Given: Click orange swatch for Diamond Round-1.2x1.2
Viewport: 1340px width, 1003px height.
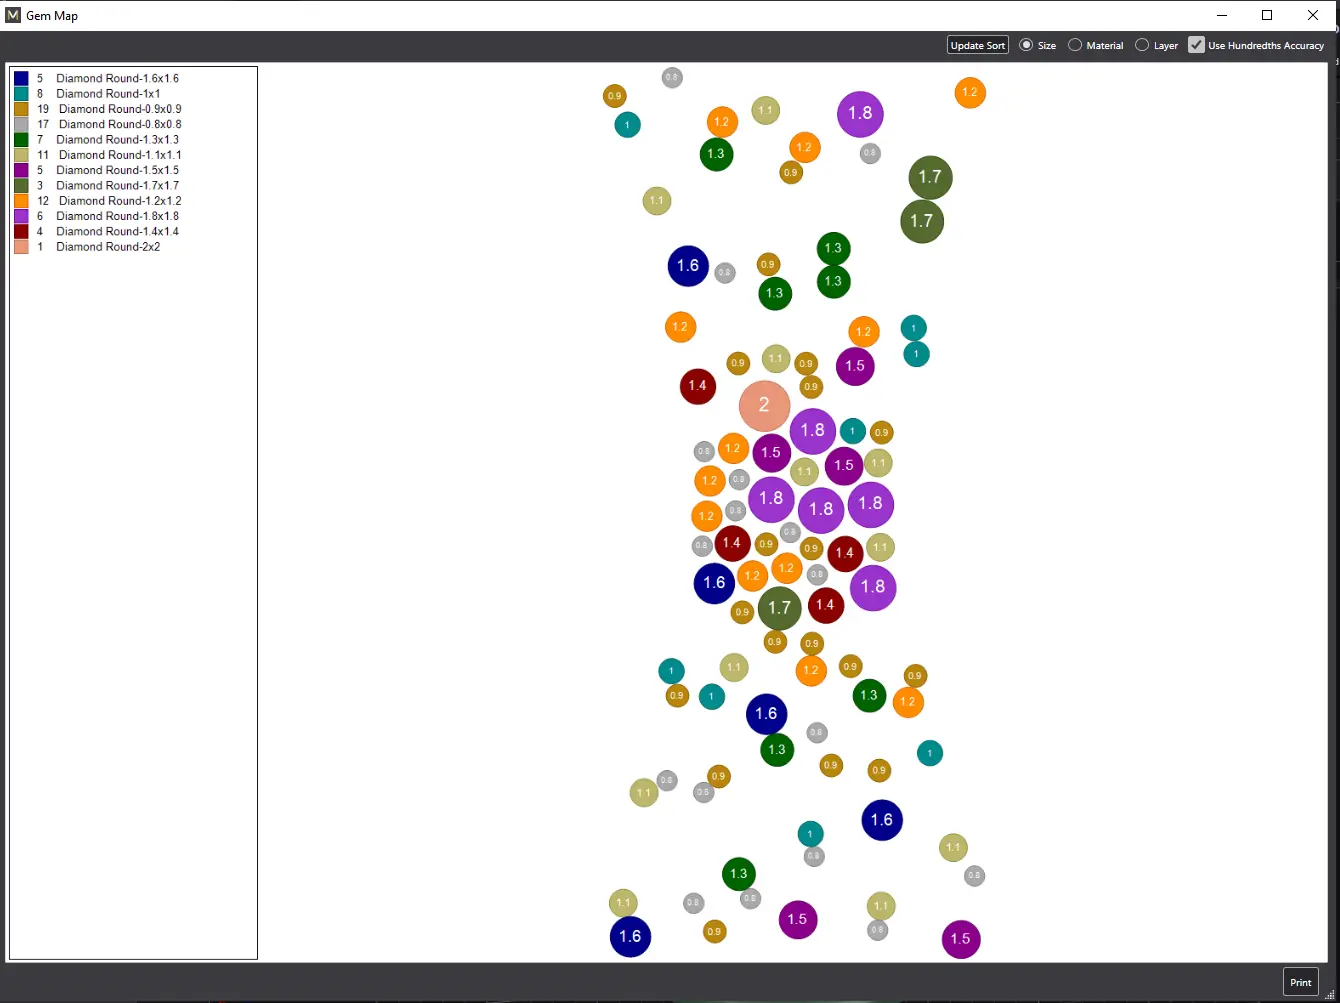Looking at the screenshot, I should tap(21, 201).
